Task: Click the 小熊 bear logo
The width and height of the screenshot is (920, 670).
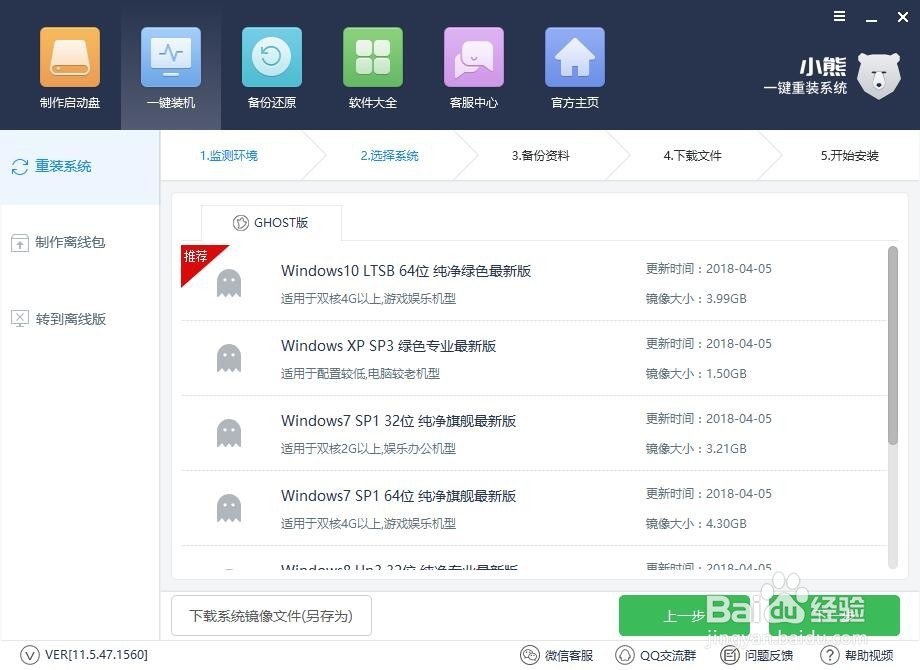Action: pos(877,75)
